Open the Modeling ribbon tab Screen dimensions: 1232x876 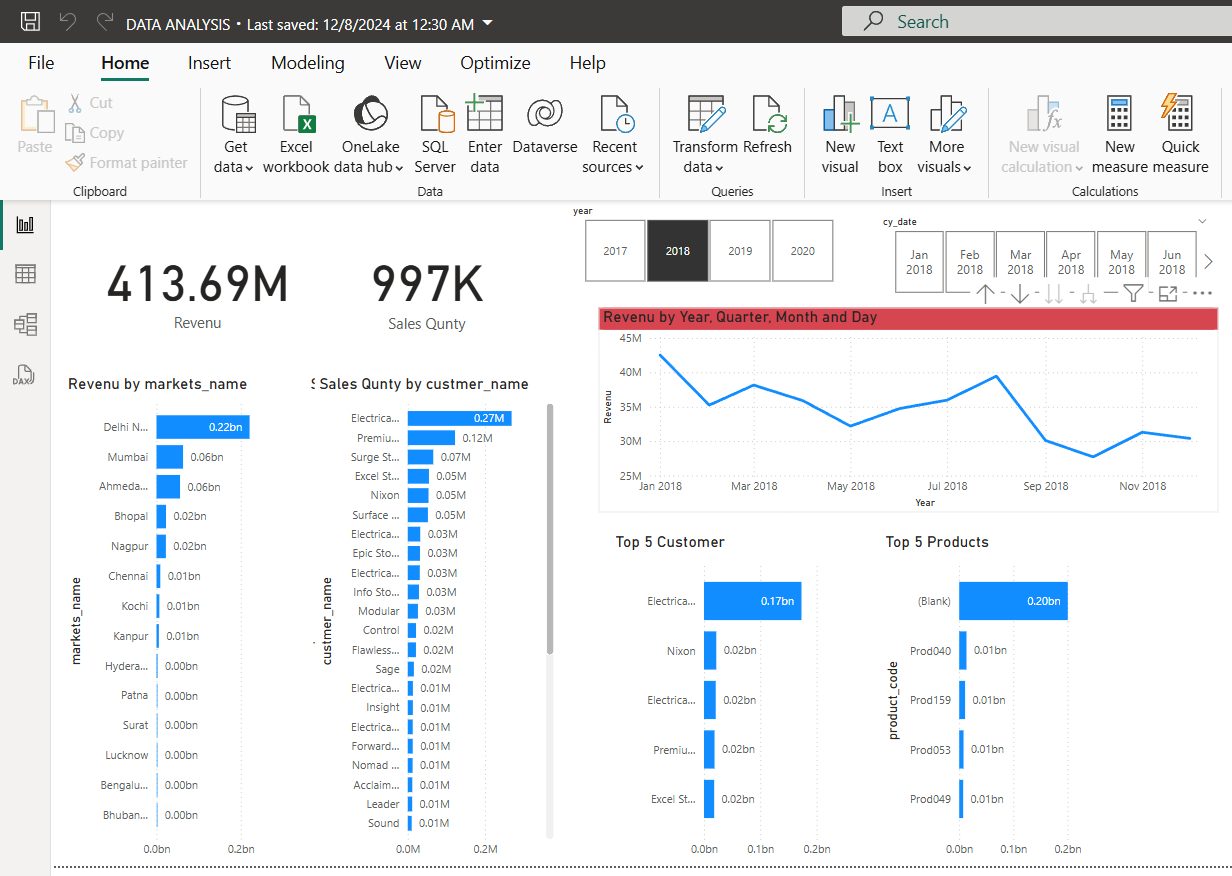[x=307, y=63]
